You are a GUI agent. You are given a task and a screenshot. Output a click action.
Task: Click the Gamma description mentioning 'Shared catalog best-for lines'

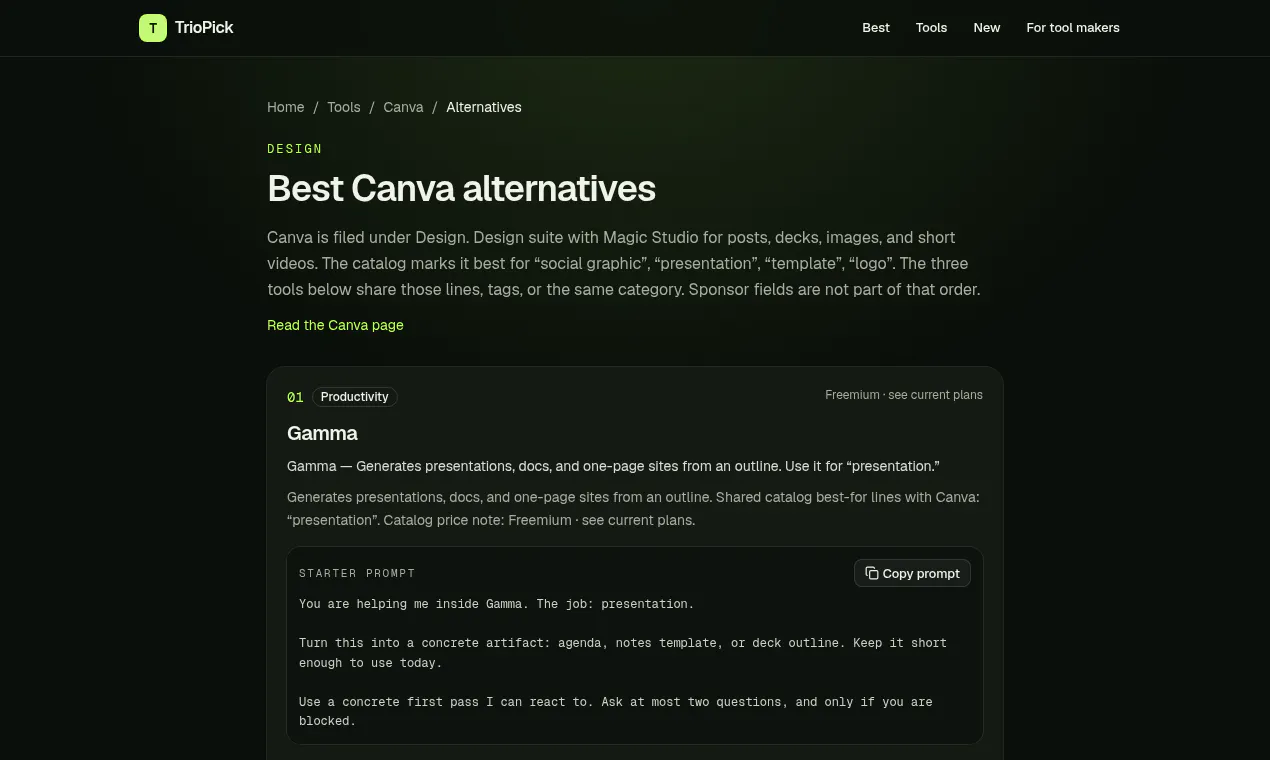633,508
